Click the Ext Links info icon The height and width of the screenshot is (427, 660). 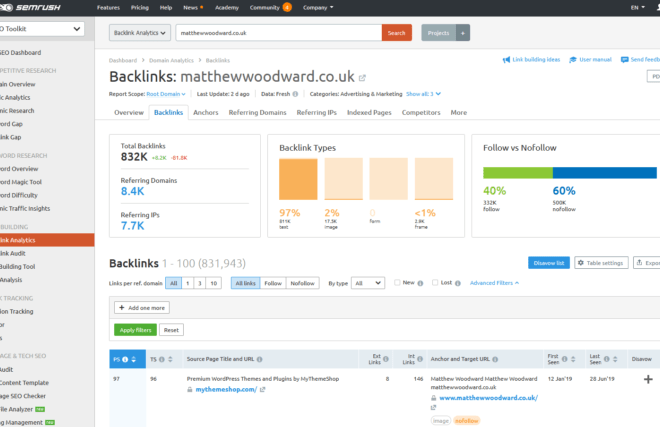[386, 359]
